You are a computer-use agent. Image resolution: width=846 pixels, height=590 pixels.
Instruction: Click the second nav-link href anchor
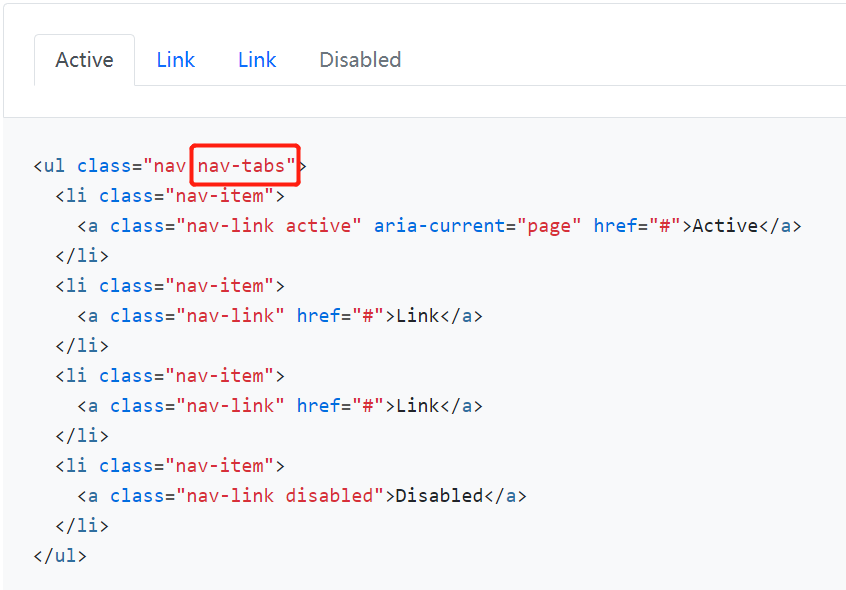point(318,315)
